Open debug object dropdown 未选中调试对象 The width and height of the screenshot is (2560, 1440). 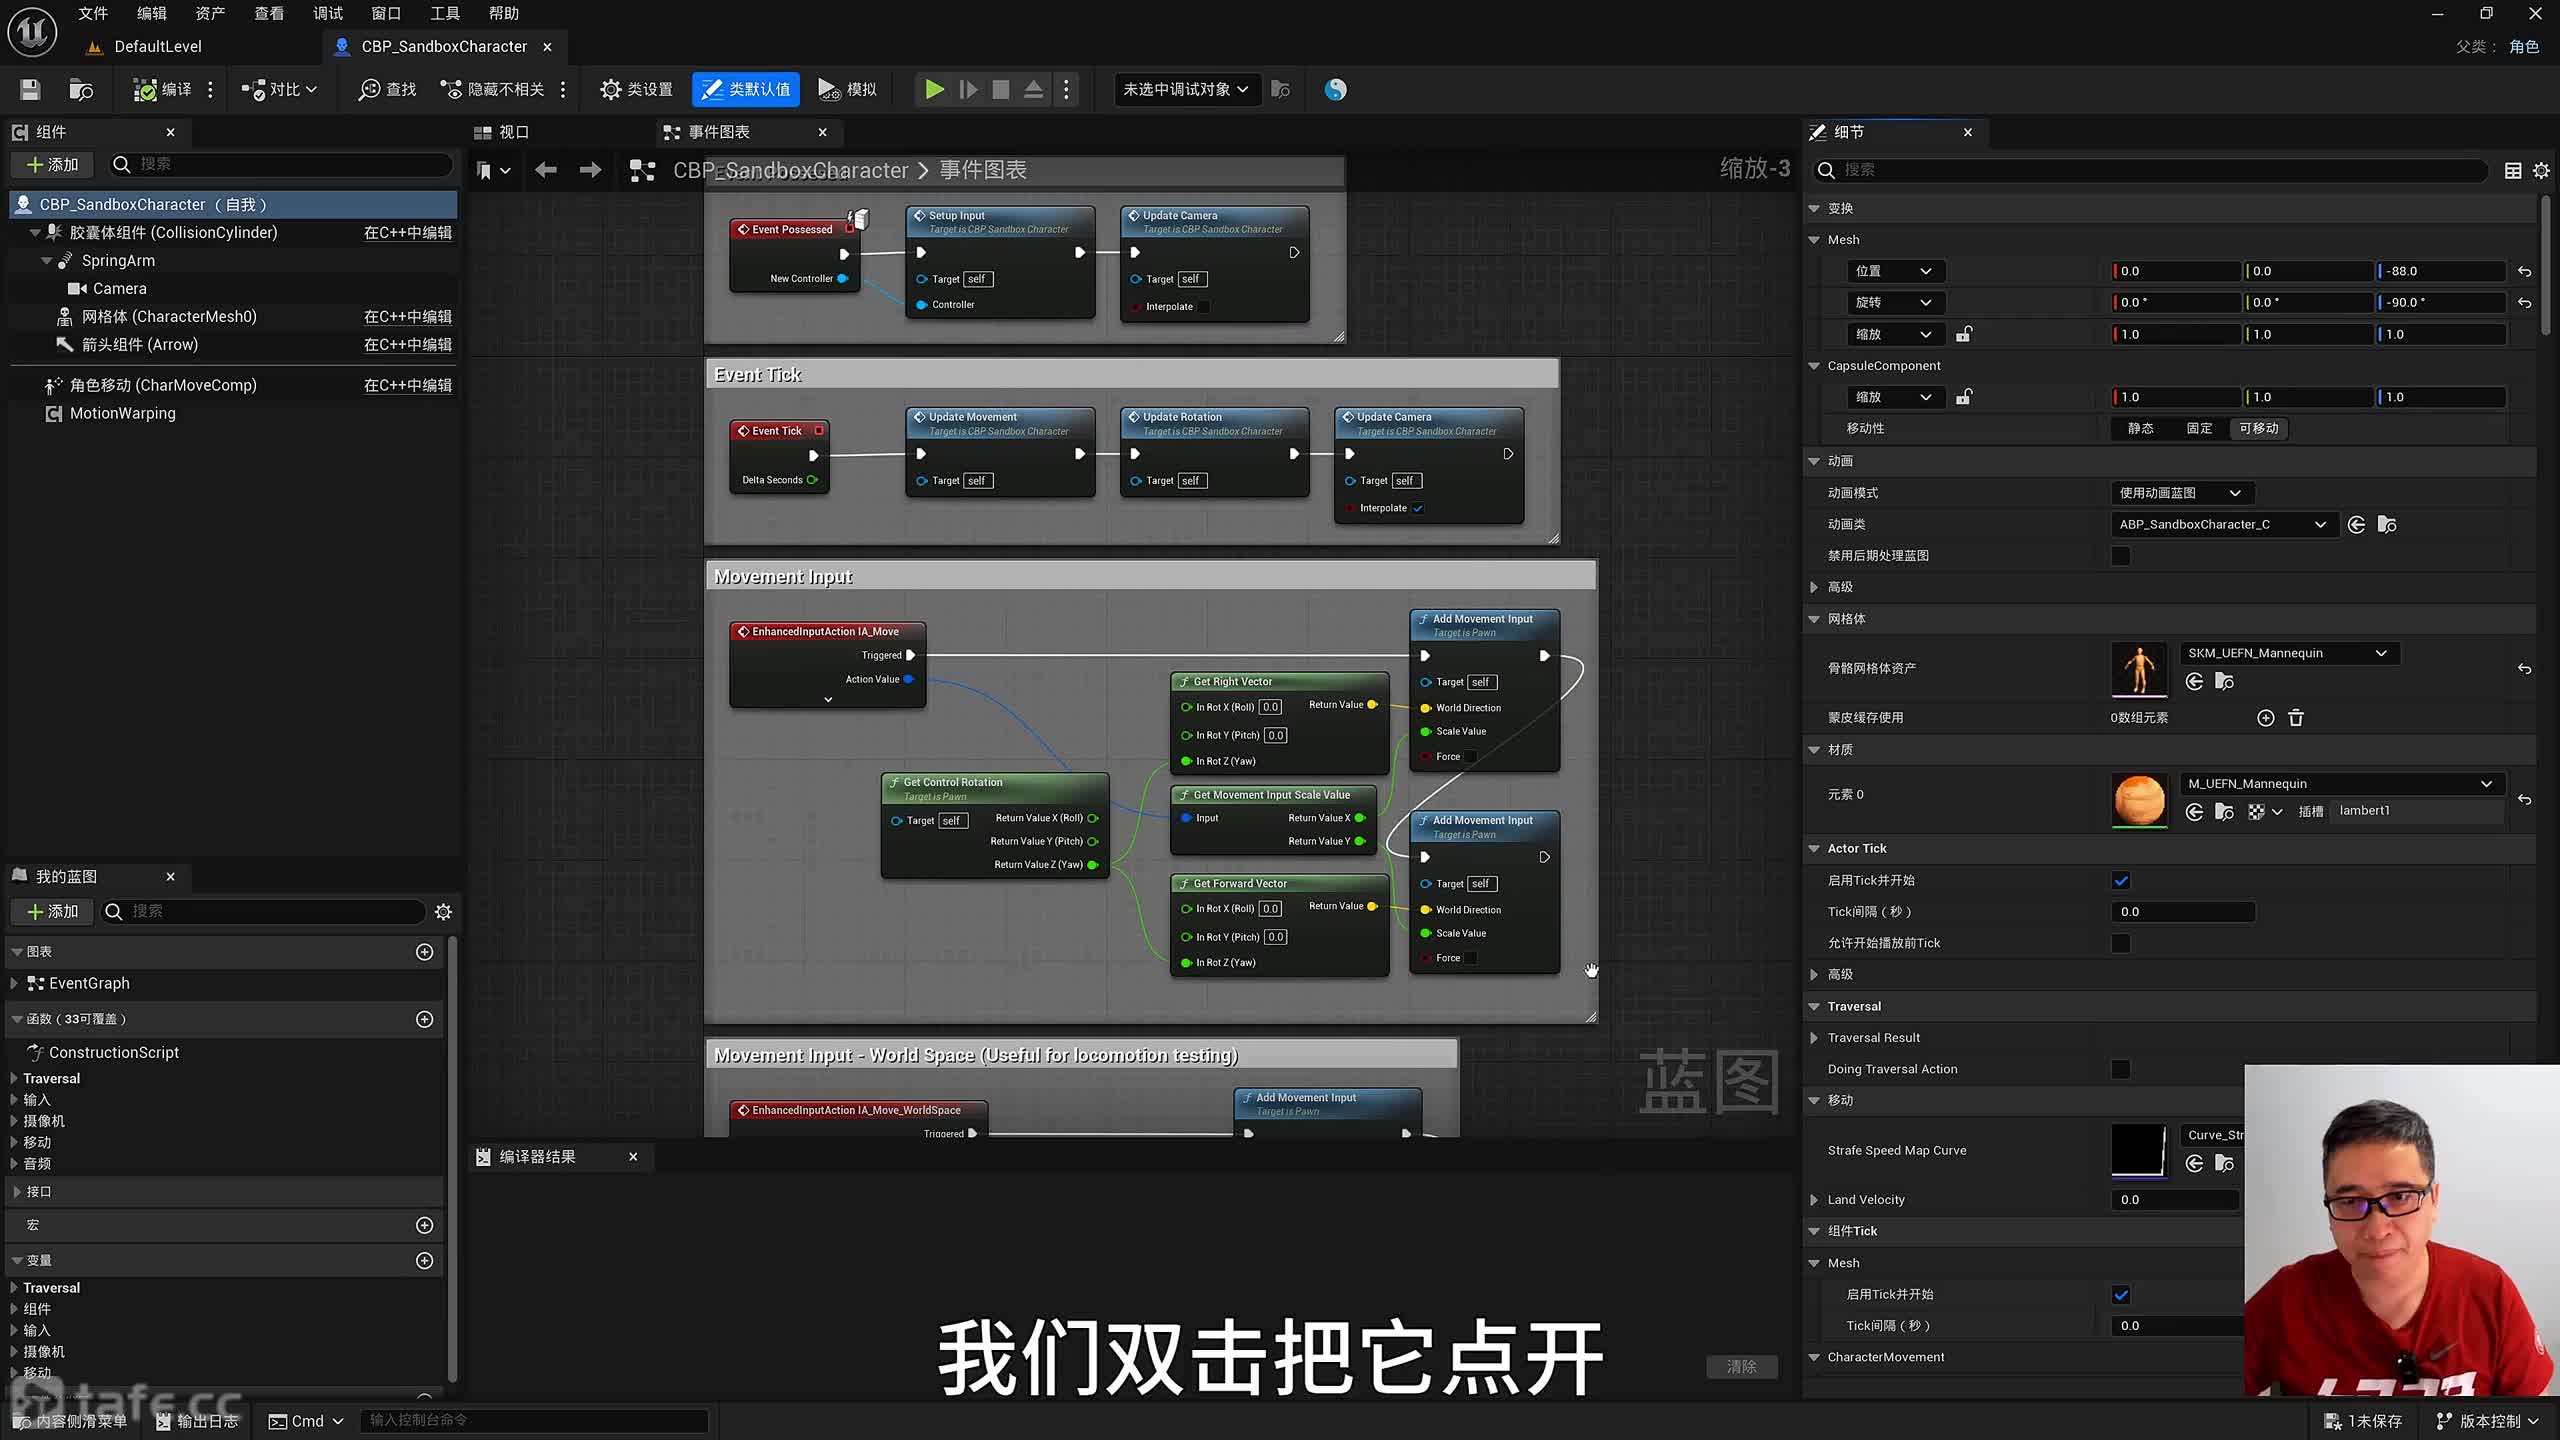click(1185, 90)
